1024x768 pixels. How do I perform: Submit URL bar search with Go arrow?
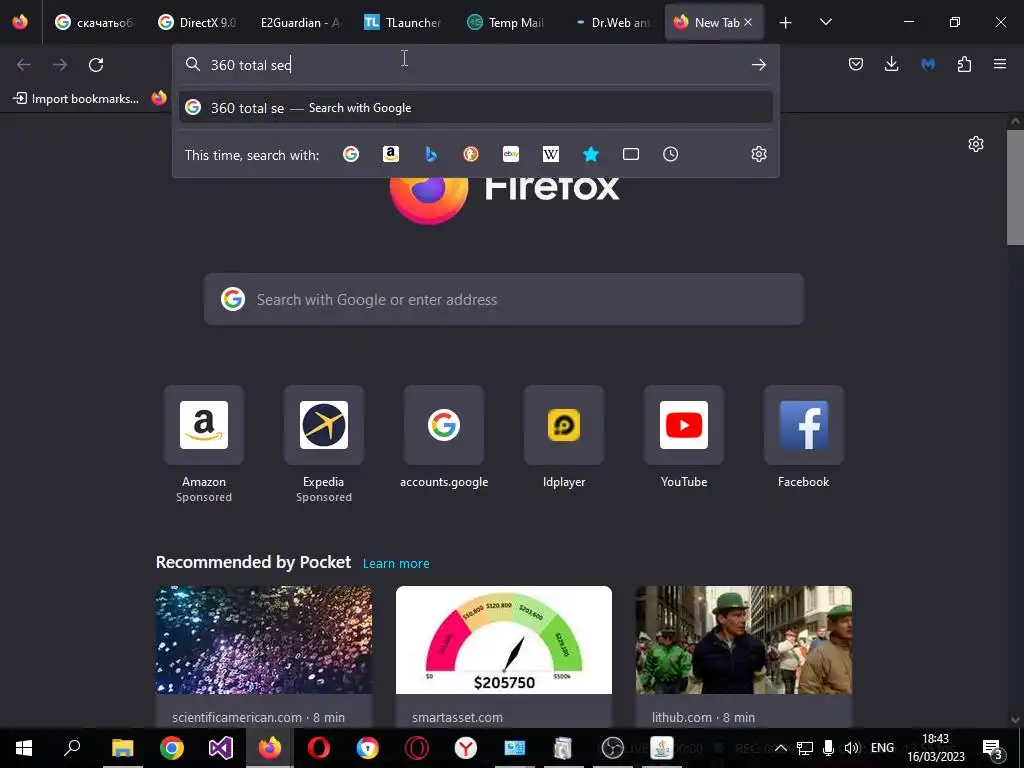tap(758, 65)
